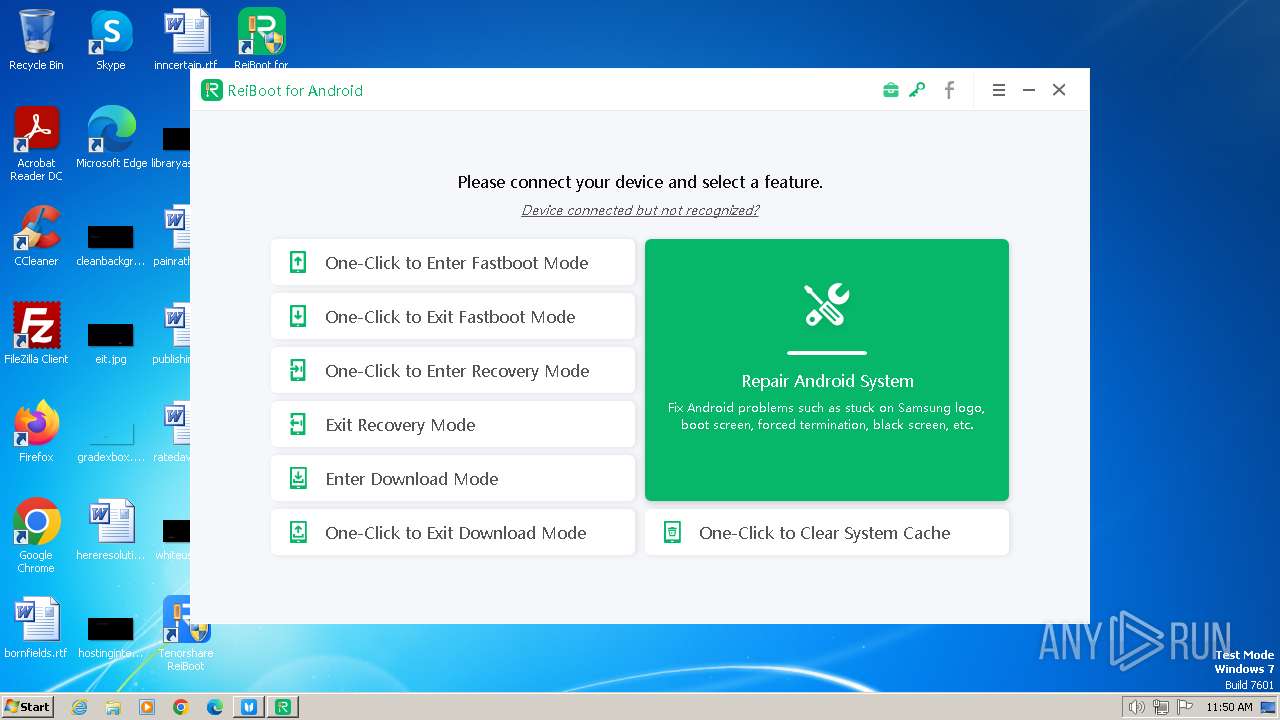
Task: Select One-Click to Exit Download Mode
Action: 453,532
